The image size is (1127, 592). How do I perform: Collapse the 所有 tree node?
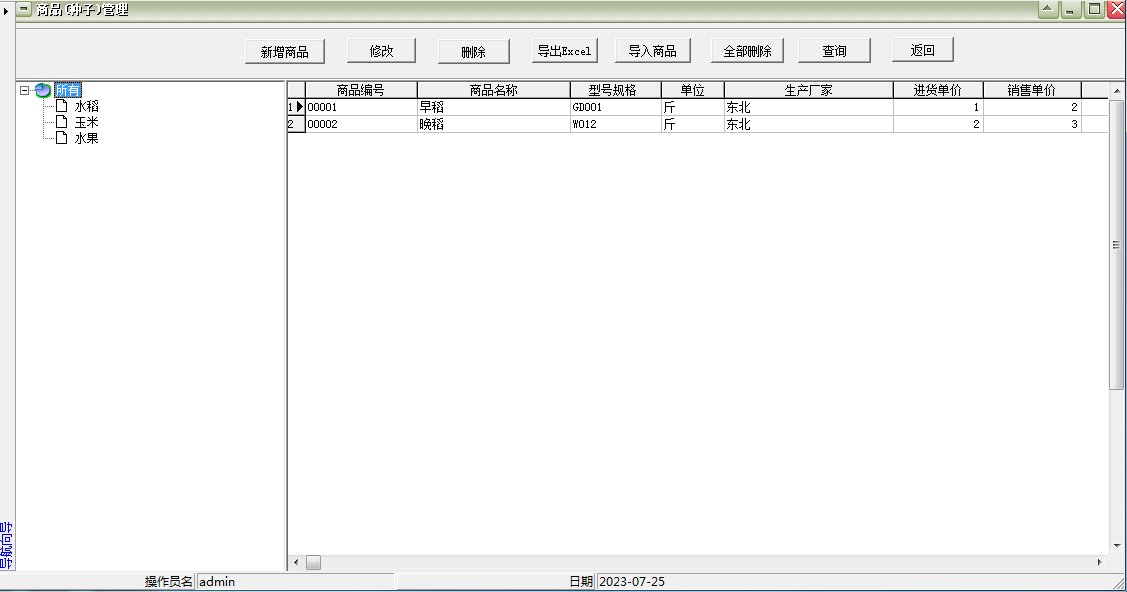click(x=24, y=91)
